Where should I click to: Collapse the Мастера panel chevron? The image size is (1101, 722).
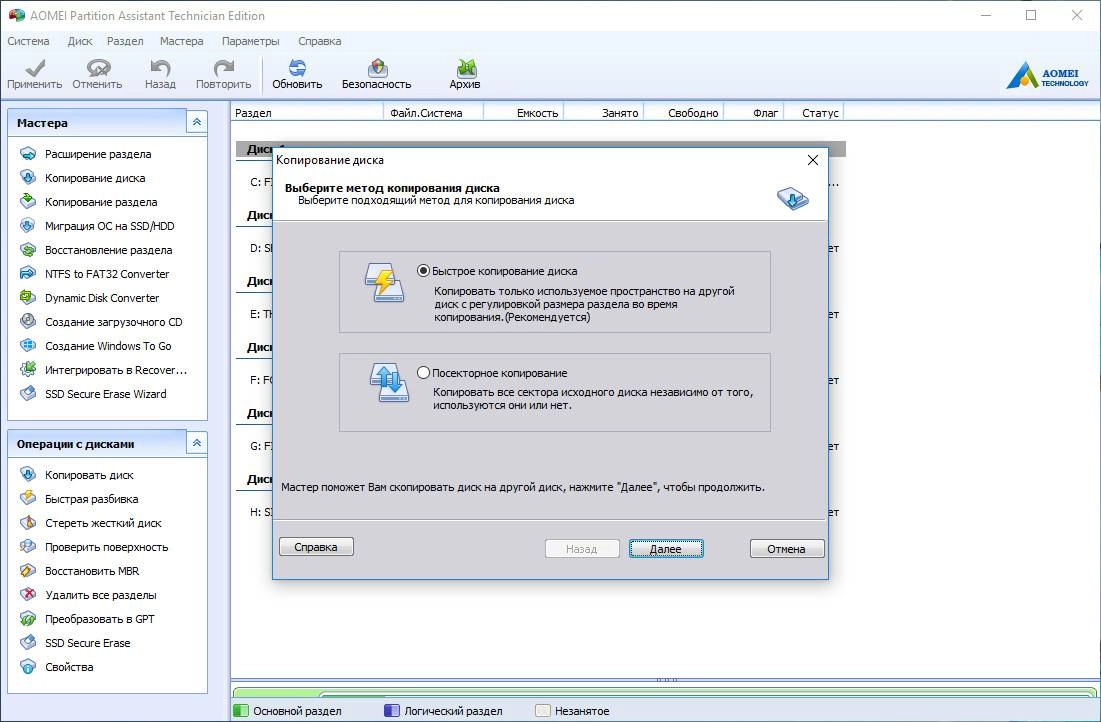point(197,122)
